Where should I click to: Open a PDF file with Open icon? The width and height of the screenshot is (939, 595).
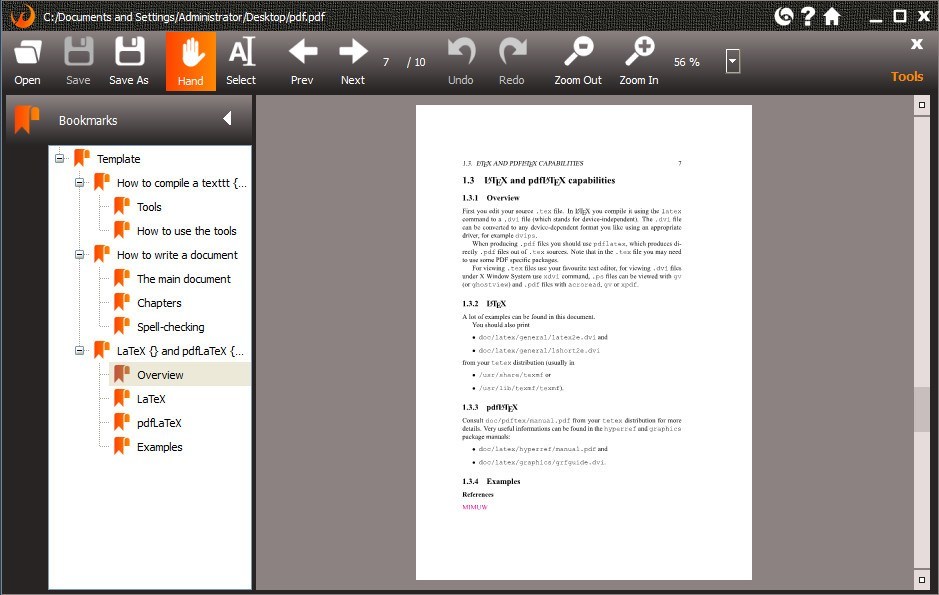[x=28, y=61]
